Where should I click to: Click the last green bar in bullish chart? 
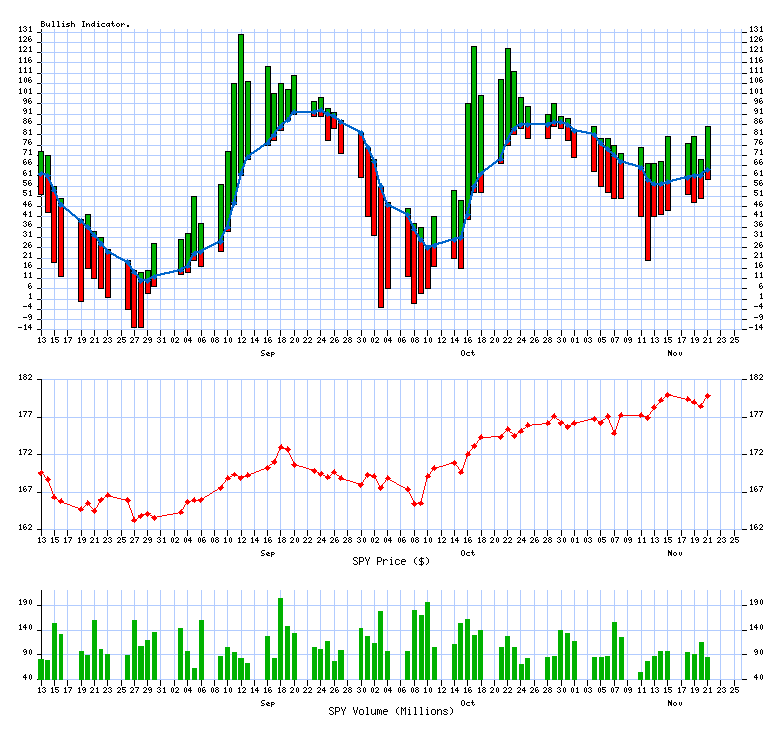pyautogui.click(x=708, y=148)
